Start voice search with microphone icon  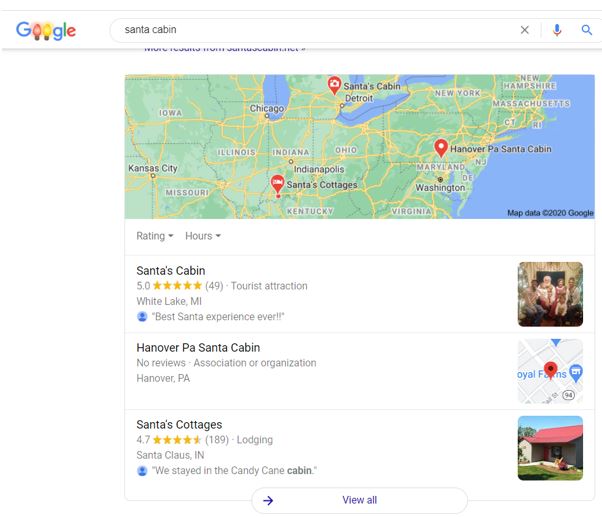pyautogui.click(x=557, y=30)
